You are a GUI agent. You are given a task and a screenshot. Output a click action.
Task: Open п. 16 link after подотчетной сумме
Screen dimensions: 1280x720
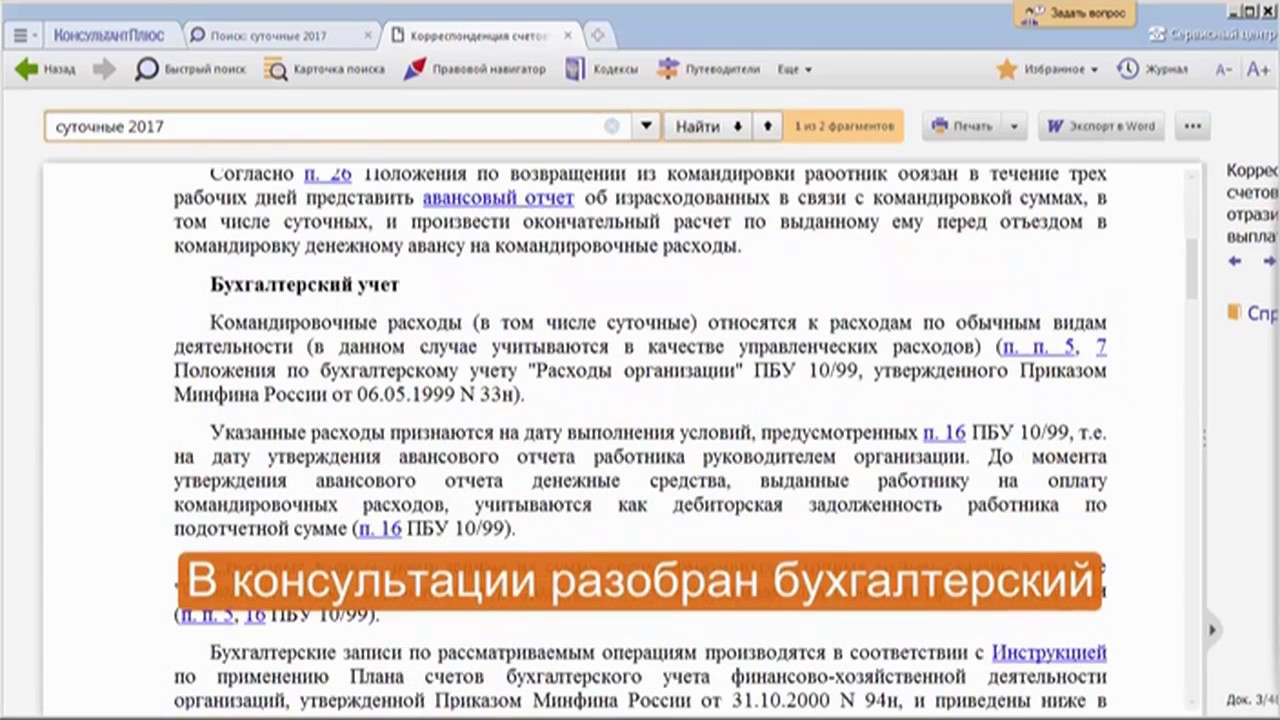(380, 529)
